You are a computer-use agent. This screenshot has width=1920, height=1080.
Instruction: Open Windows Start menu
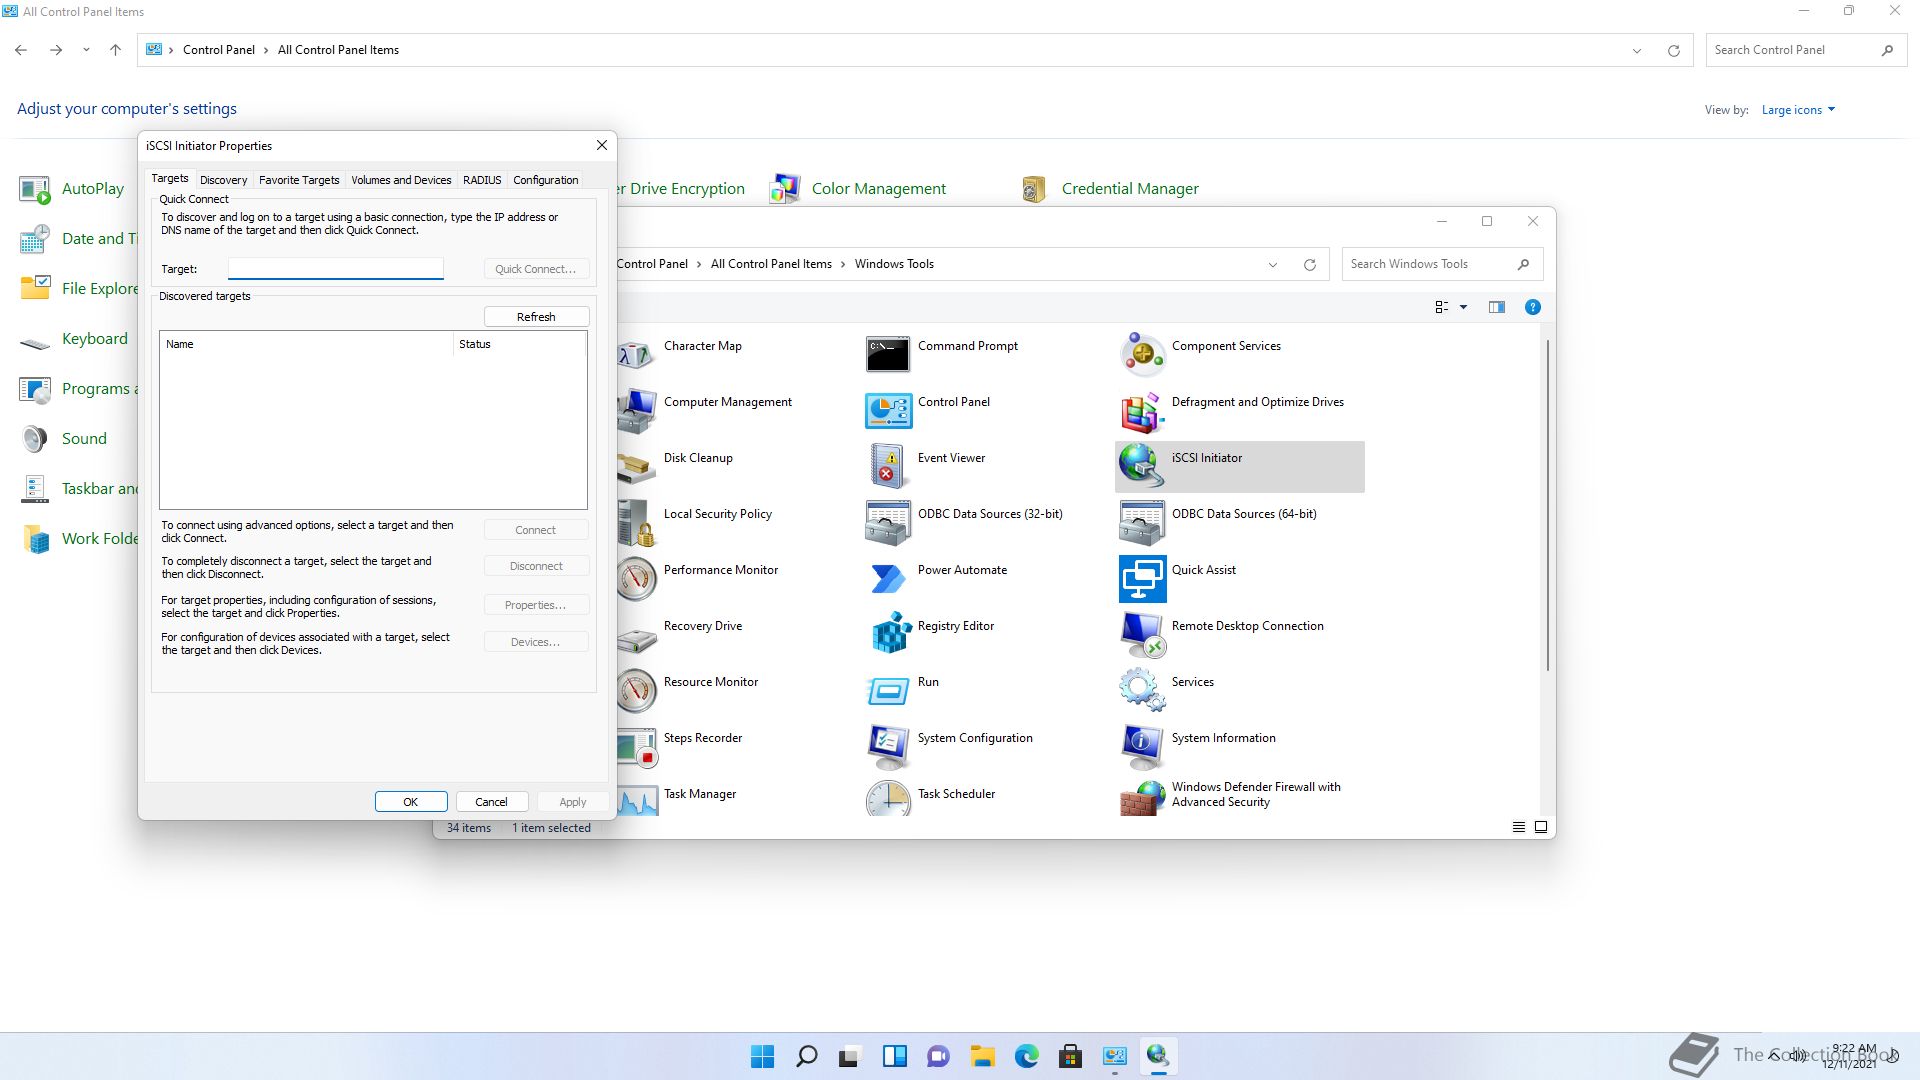pyautogui.click(x=762, y=1056)
